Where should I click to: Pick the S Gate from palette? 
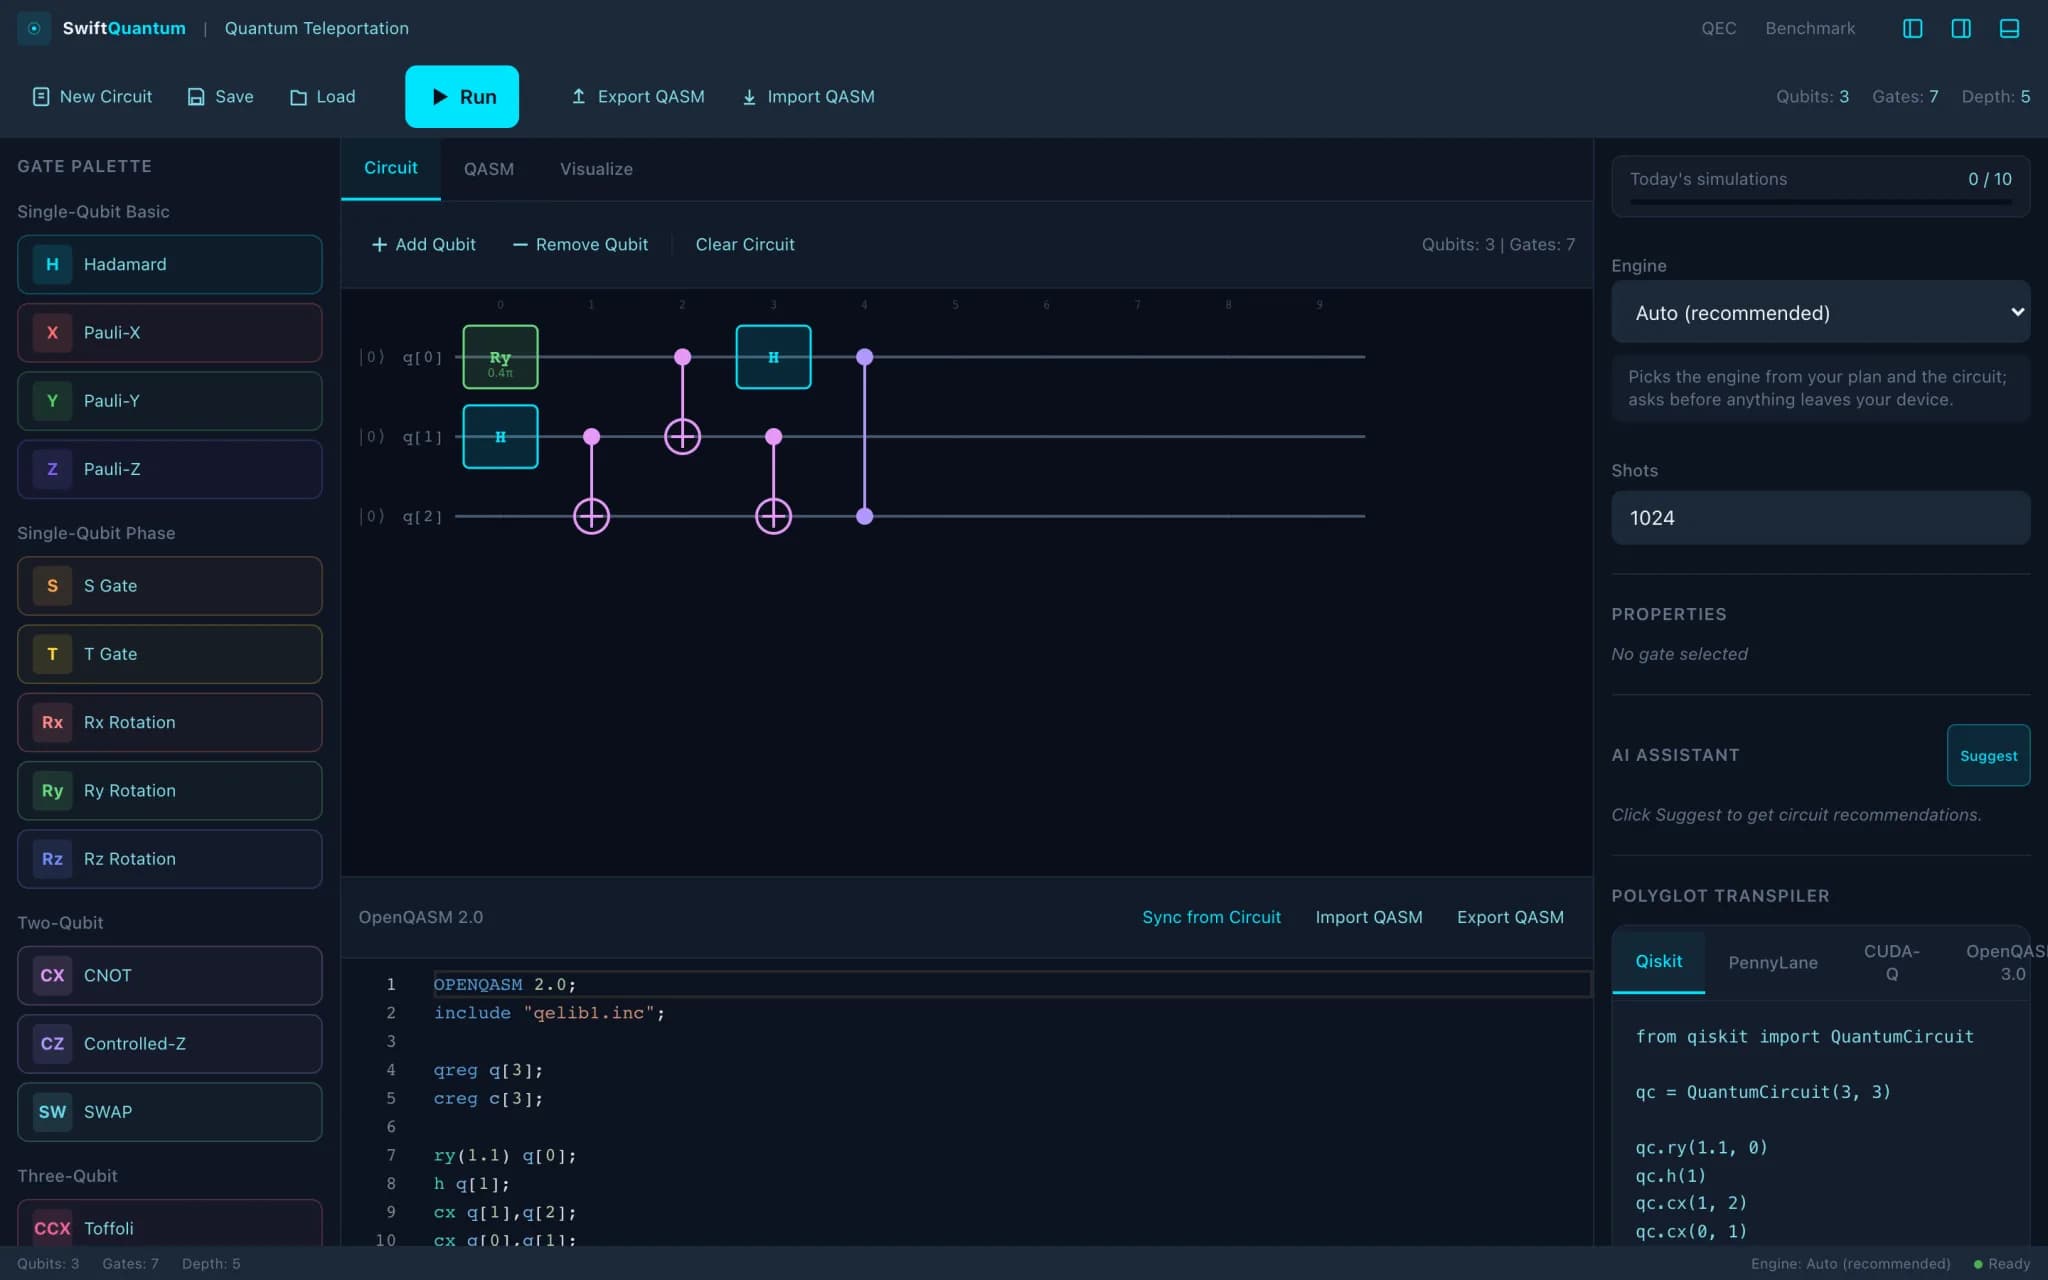(x=170, y=585)
